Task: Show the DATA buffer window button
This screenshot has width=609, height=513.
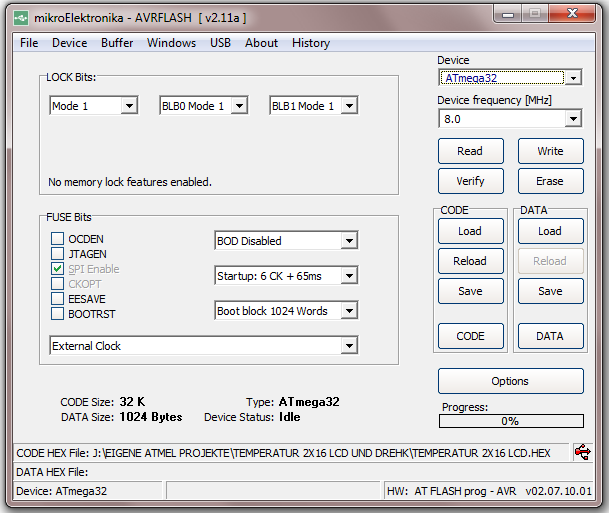Action: (551, 336)
